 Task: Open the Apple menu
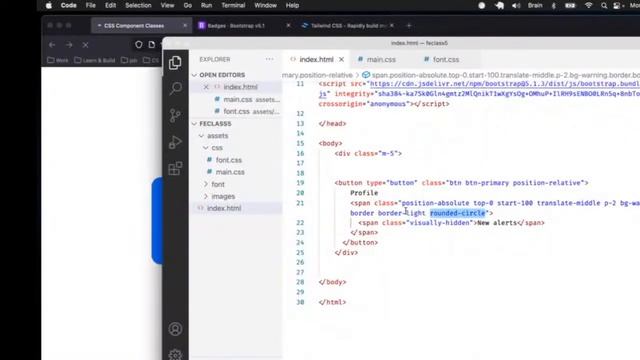click(x=49, y=5)
